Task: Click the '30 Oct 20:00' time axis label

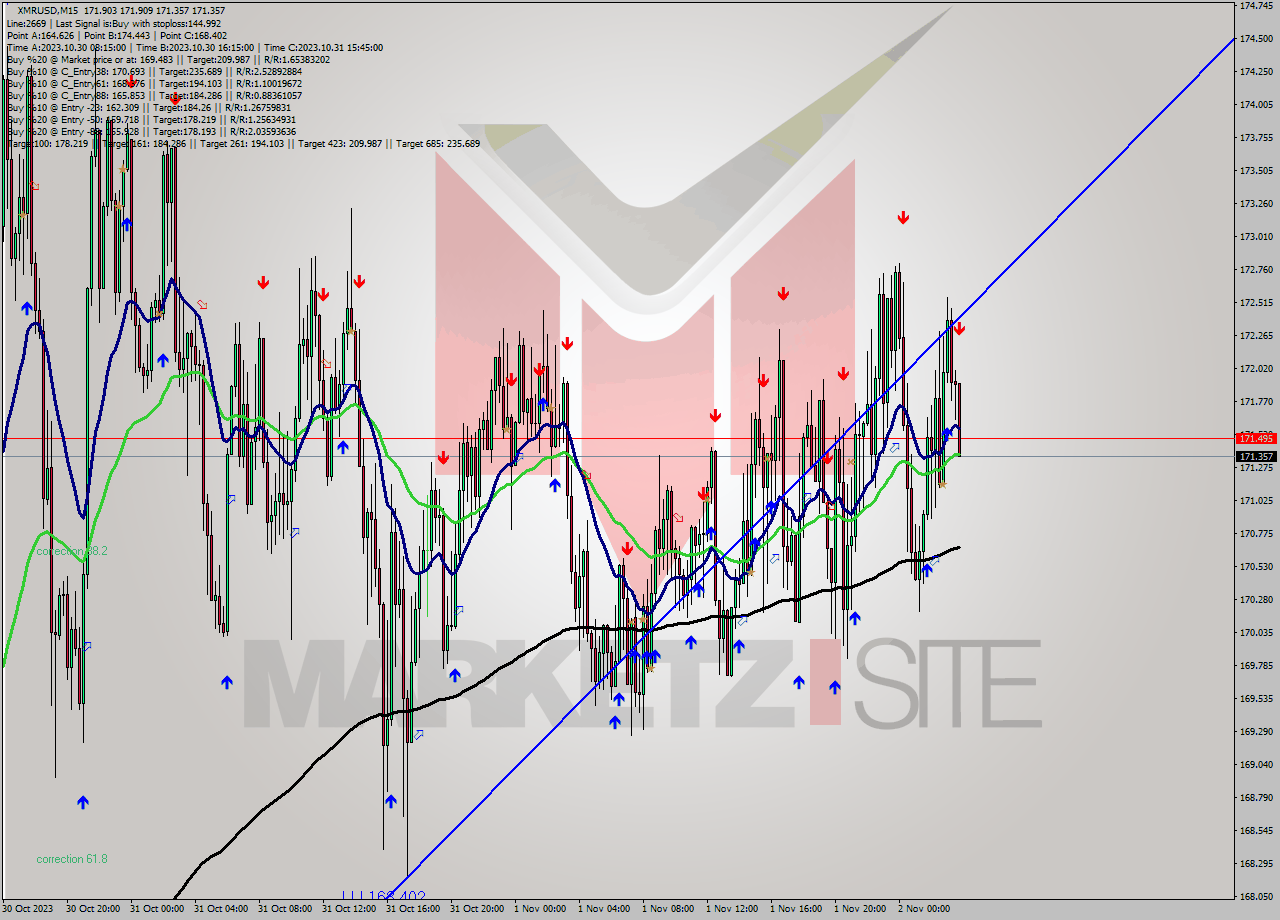Action: point(93,910)
